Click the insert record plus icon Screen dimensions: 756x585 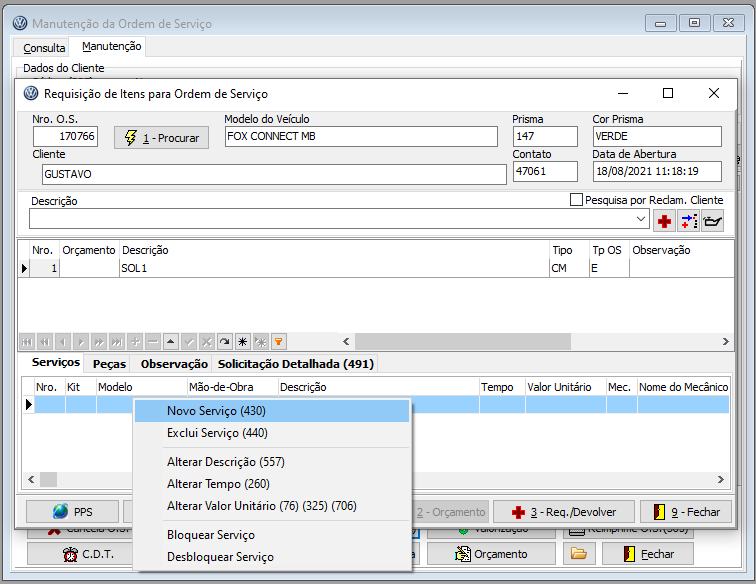pyautogui.click(x=135, y=342)
